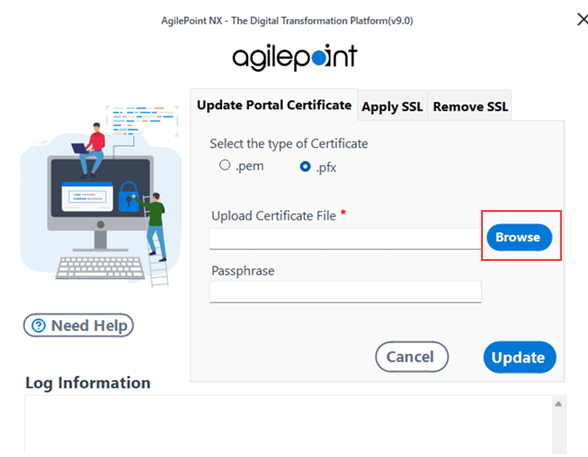Click the computer monitor illustration
This screenshot has height=457, width=588.
(x=100, y=204)
